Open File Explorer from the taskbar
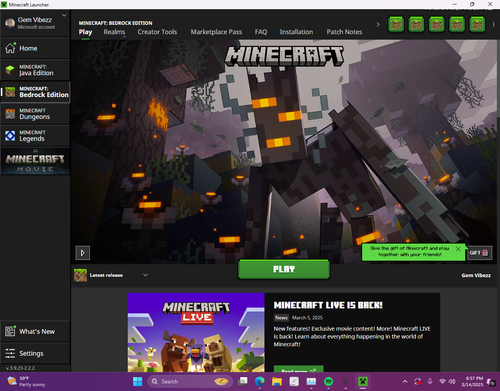This screenshot has width=500, height=391. [277, 381]
